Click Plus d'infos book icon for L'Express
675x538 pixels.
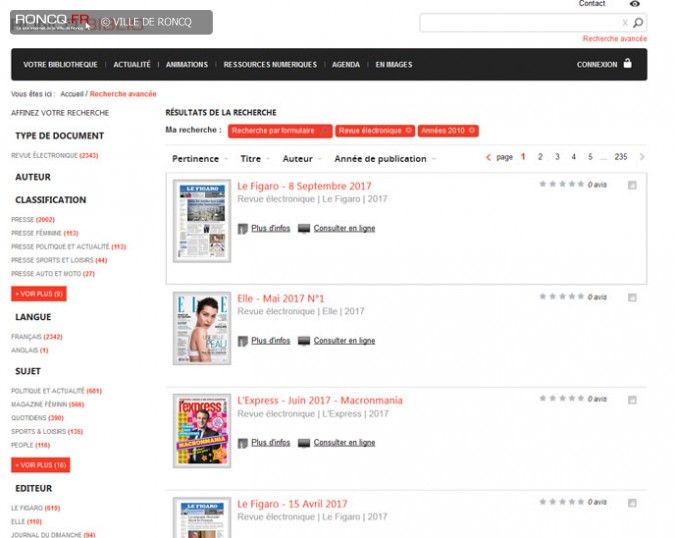point(243,443)
